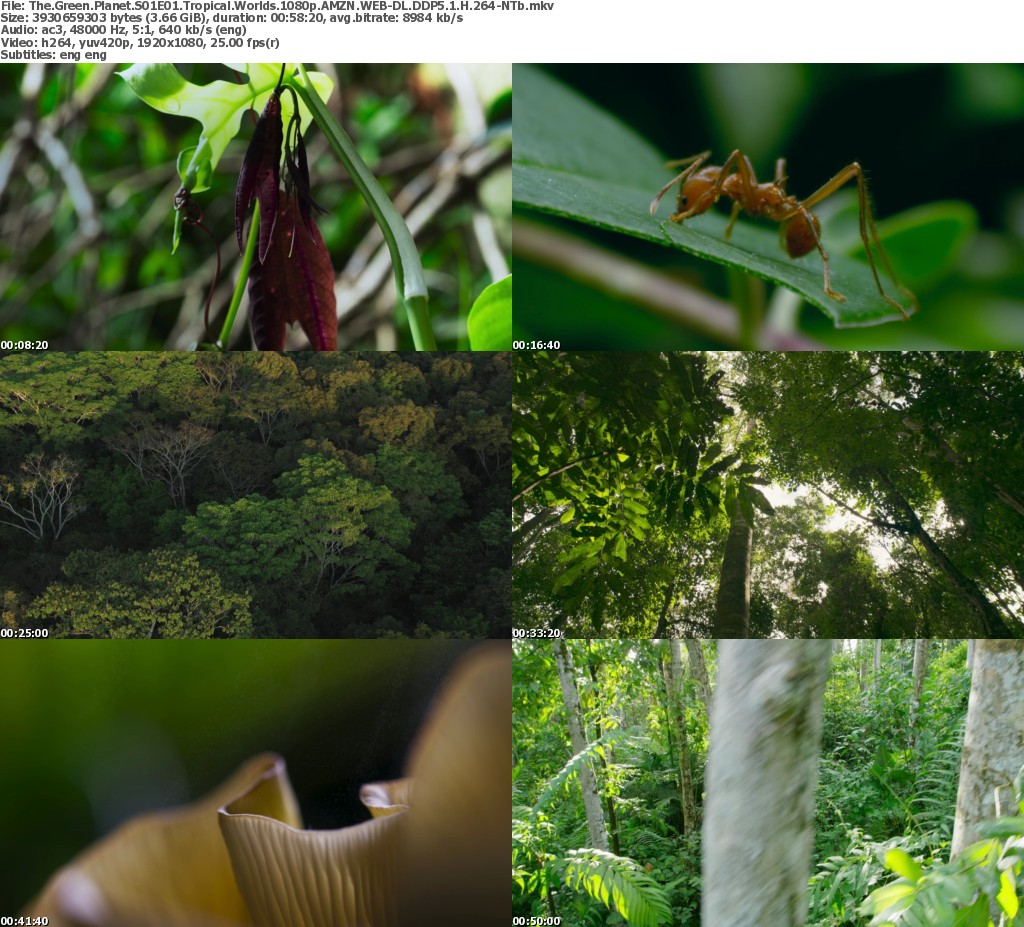
Task: Open the thumbnail with the red ant
Action: [x=768, y=206]
